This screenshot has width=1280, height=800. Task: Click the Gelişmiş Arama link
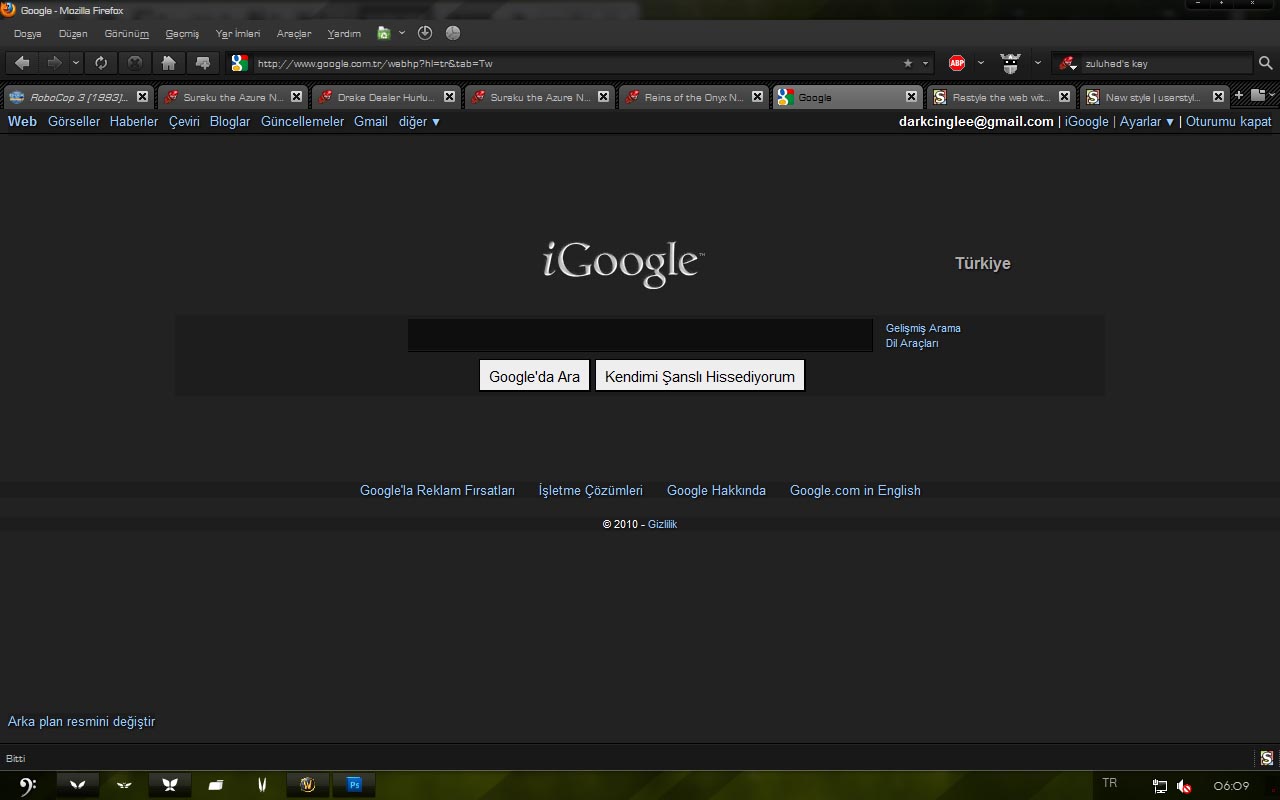point(923,328)
